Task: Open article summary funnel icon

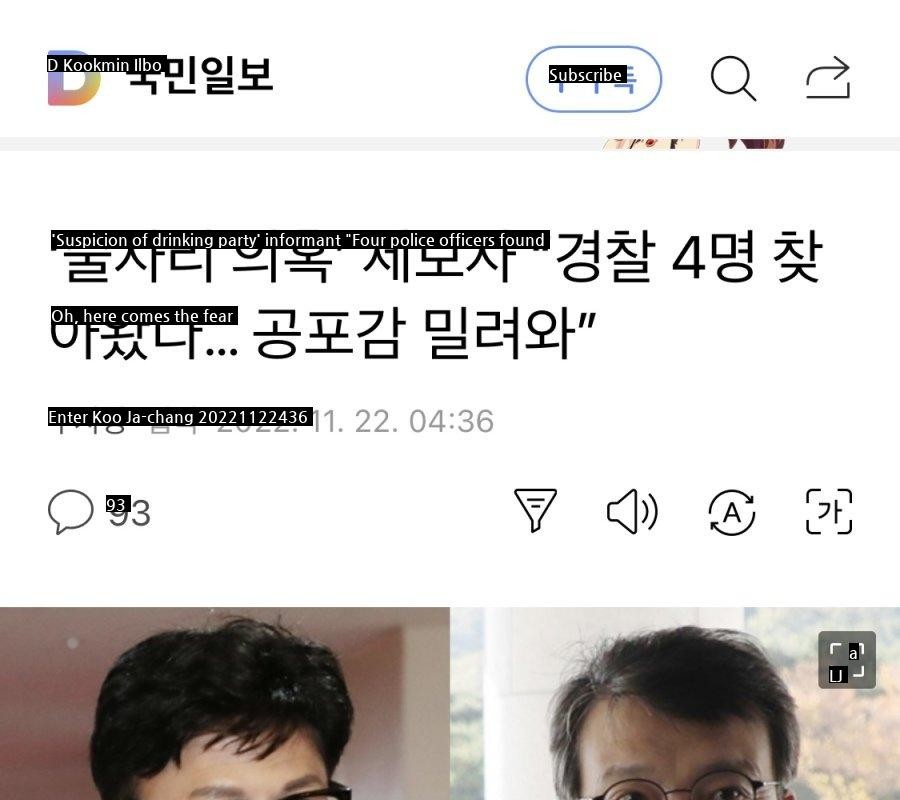Action: [x=535, y=510]
